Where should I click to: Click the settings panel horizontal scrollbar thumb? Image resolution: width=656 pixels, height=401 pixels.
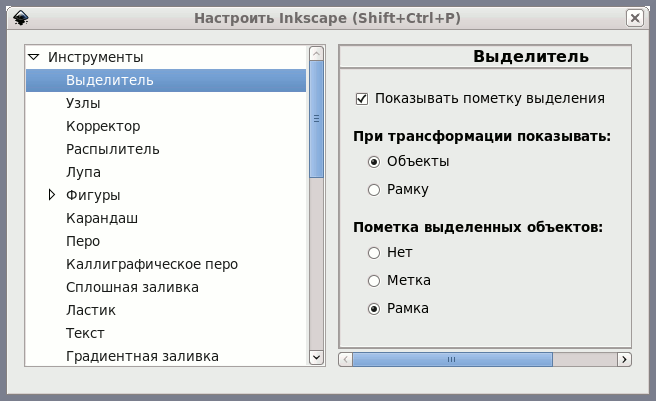[452, 360]
